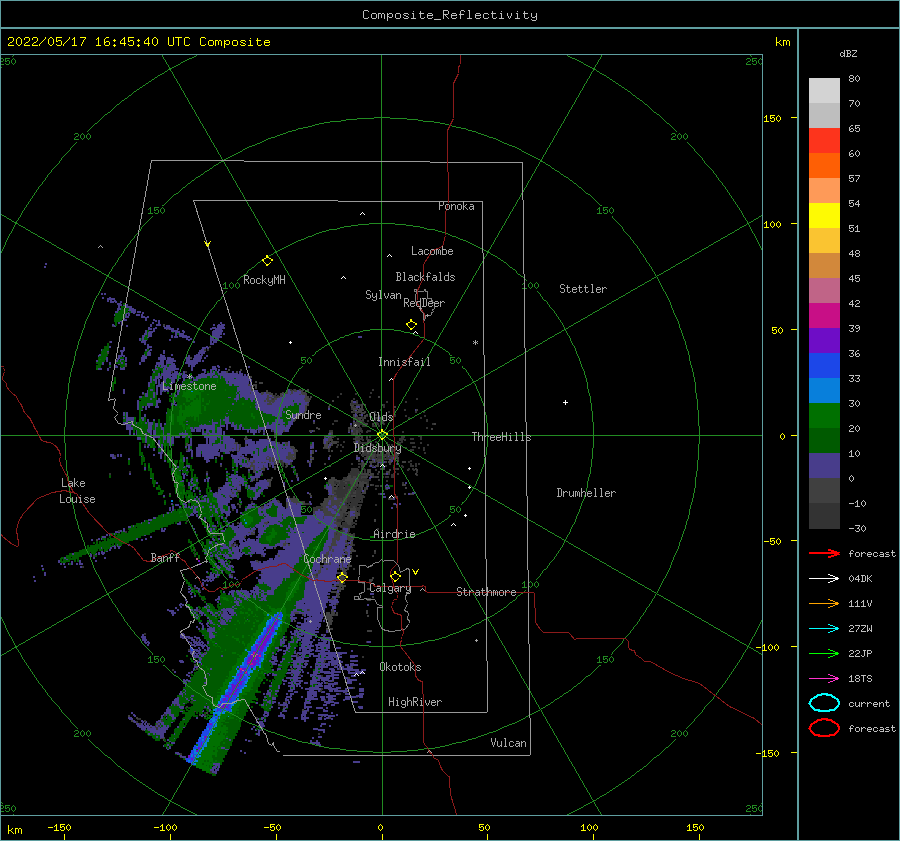Click the Olds town label
This screenshot has width=900, height=841.
click(x=381, y=417)
